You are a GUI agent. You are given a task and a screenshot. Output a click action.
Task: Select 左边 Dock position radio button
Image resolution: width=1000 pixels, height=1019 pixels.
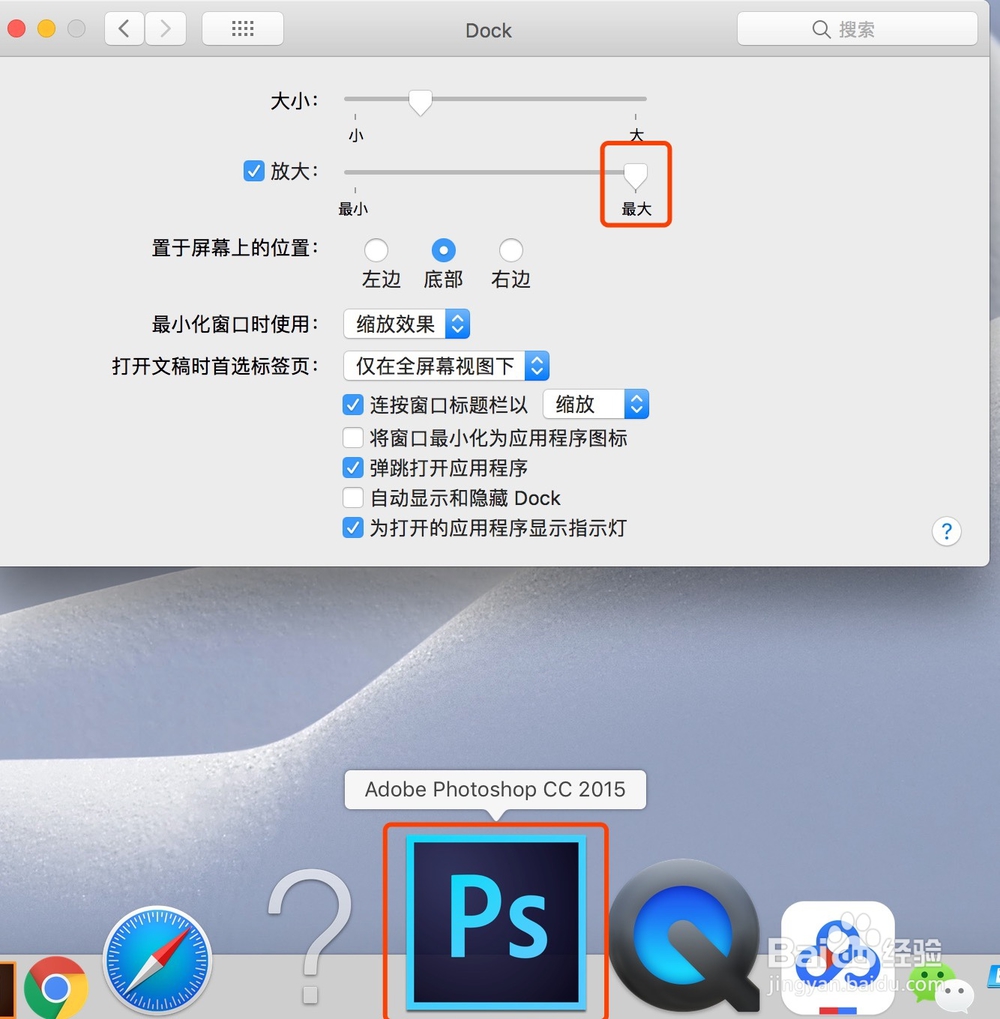376,250
